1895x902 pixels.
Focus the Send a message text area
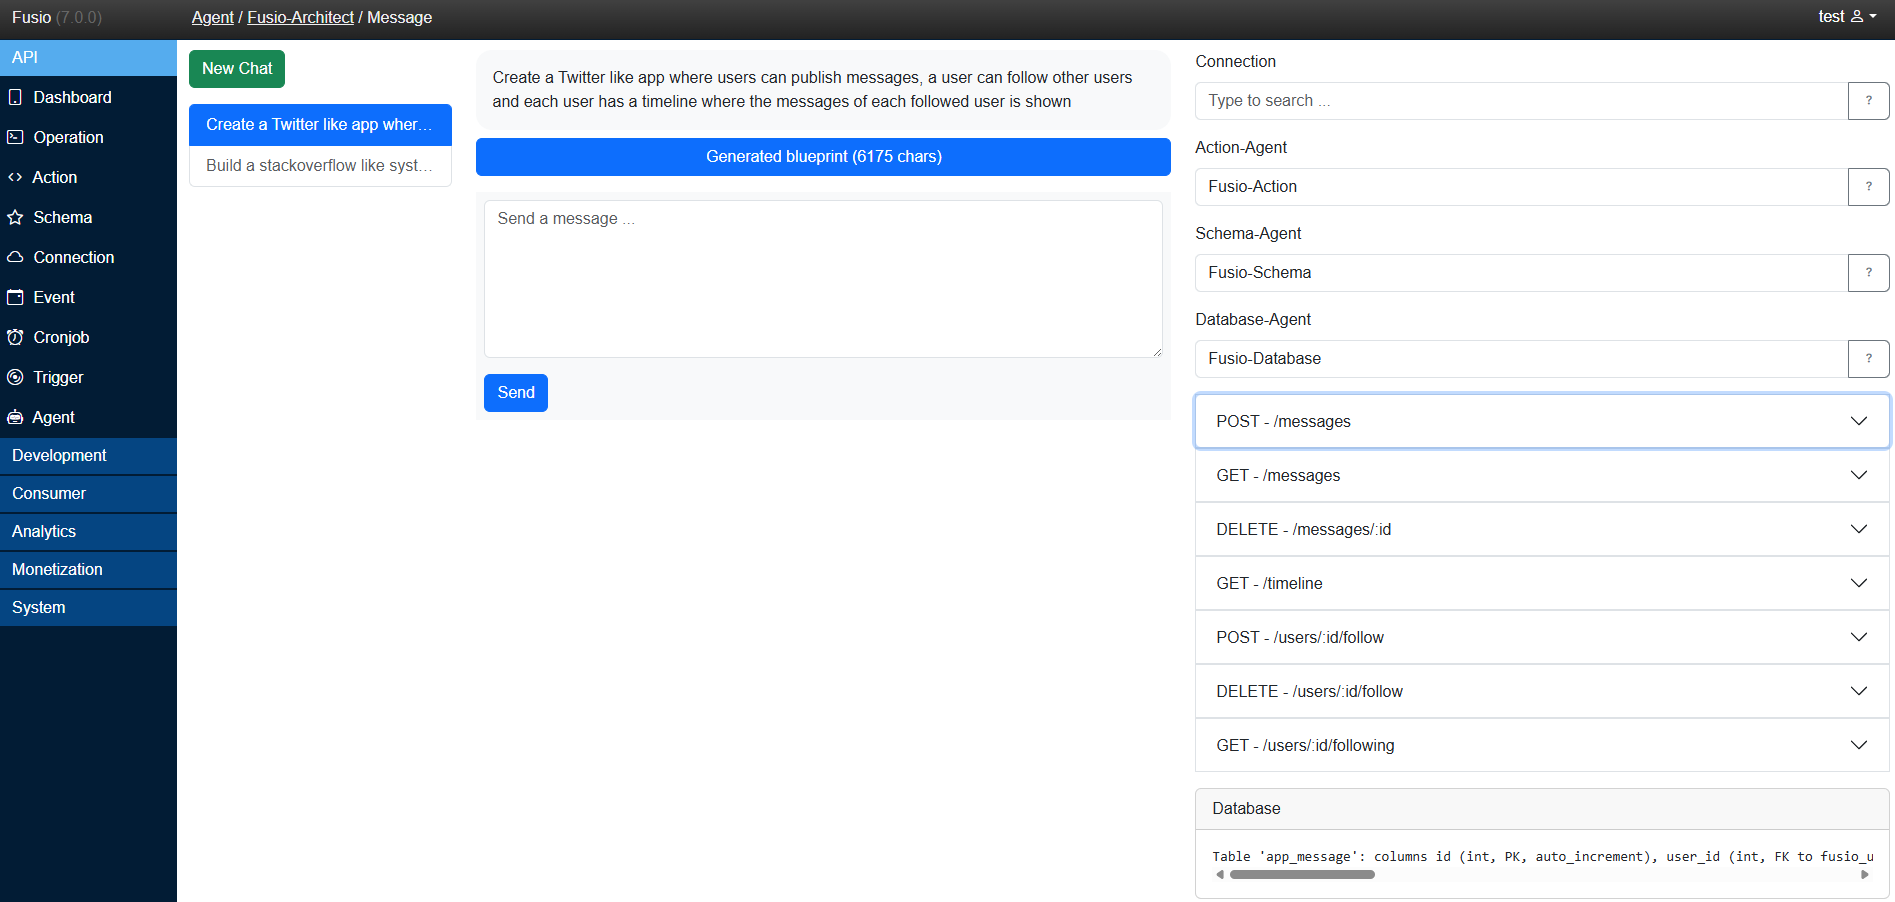[x=822, y=278]
